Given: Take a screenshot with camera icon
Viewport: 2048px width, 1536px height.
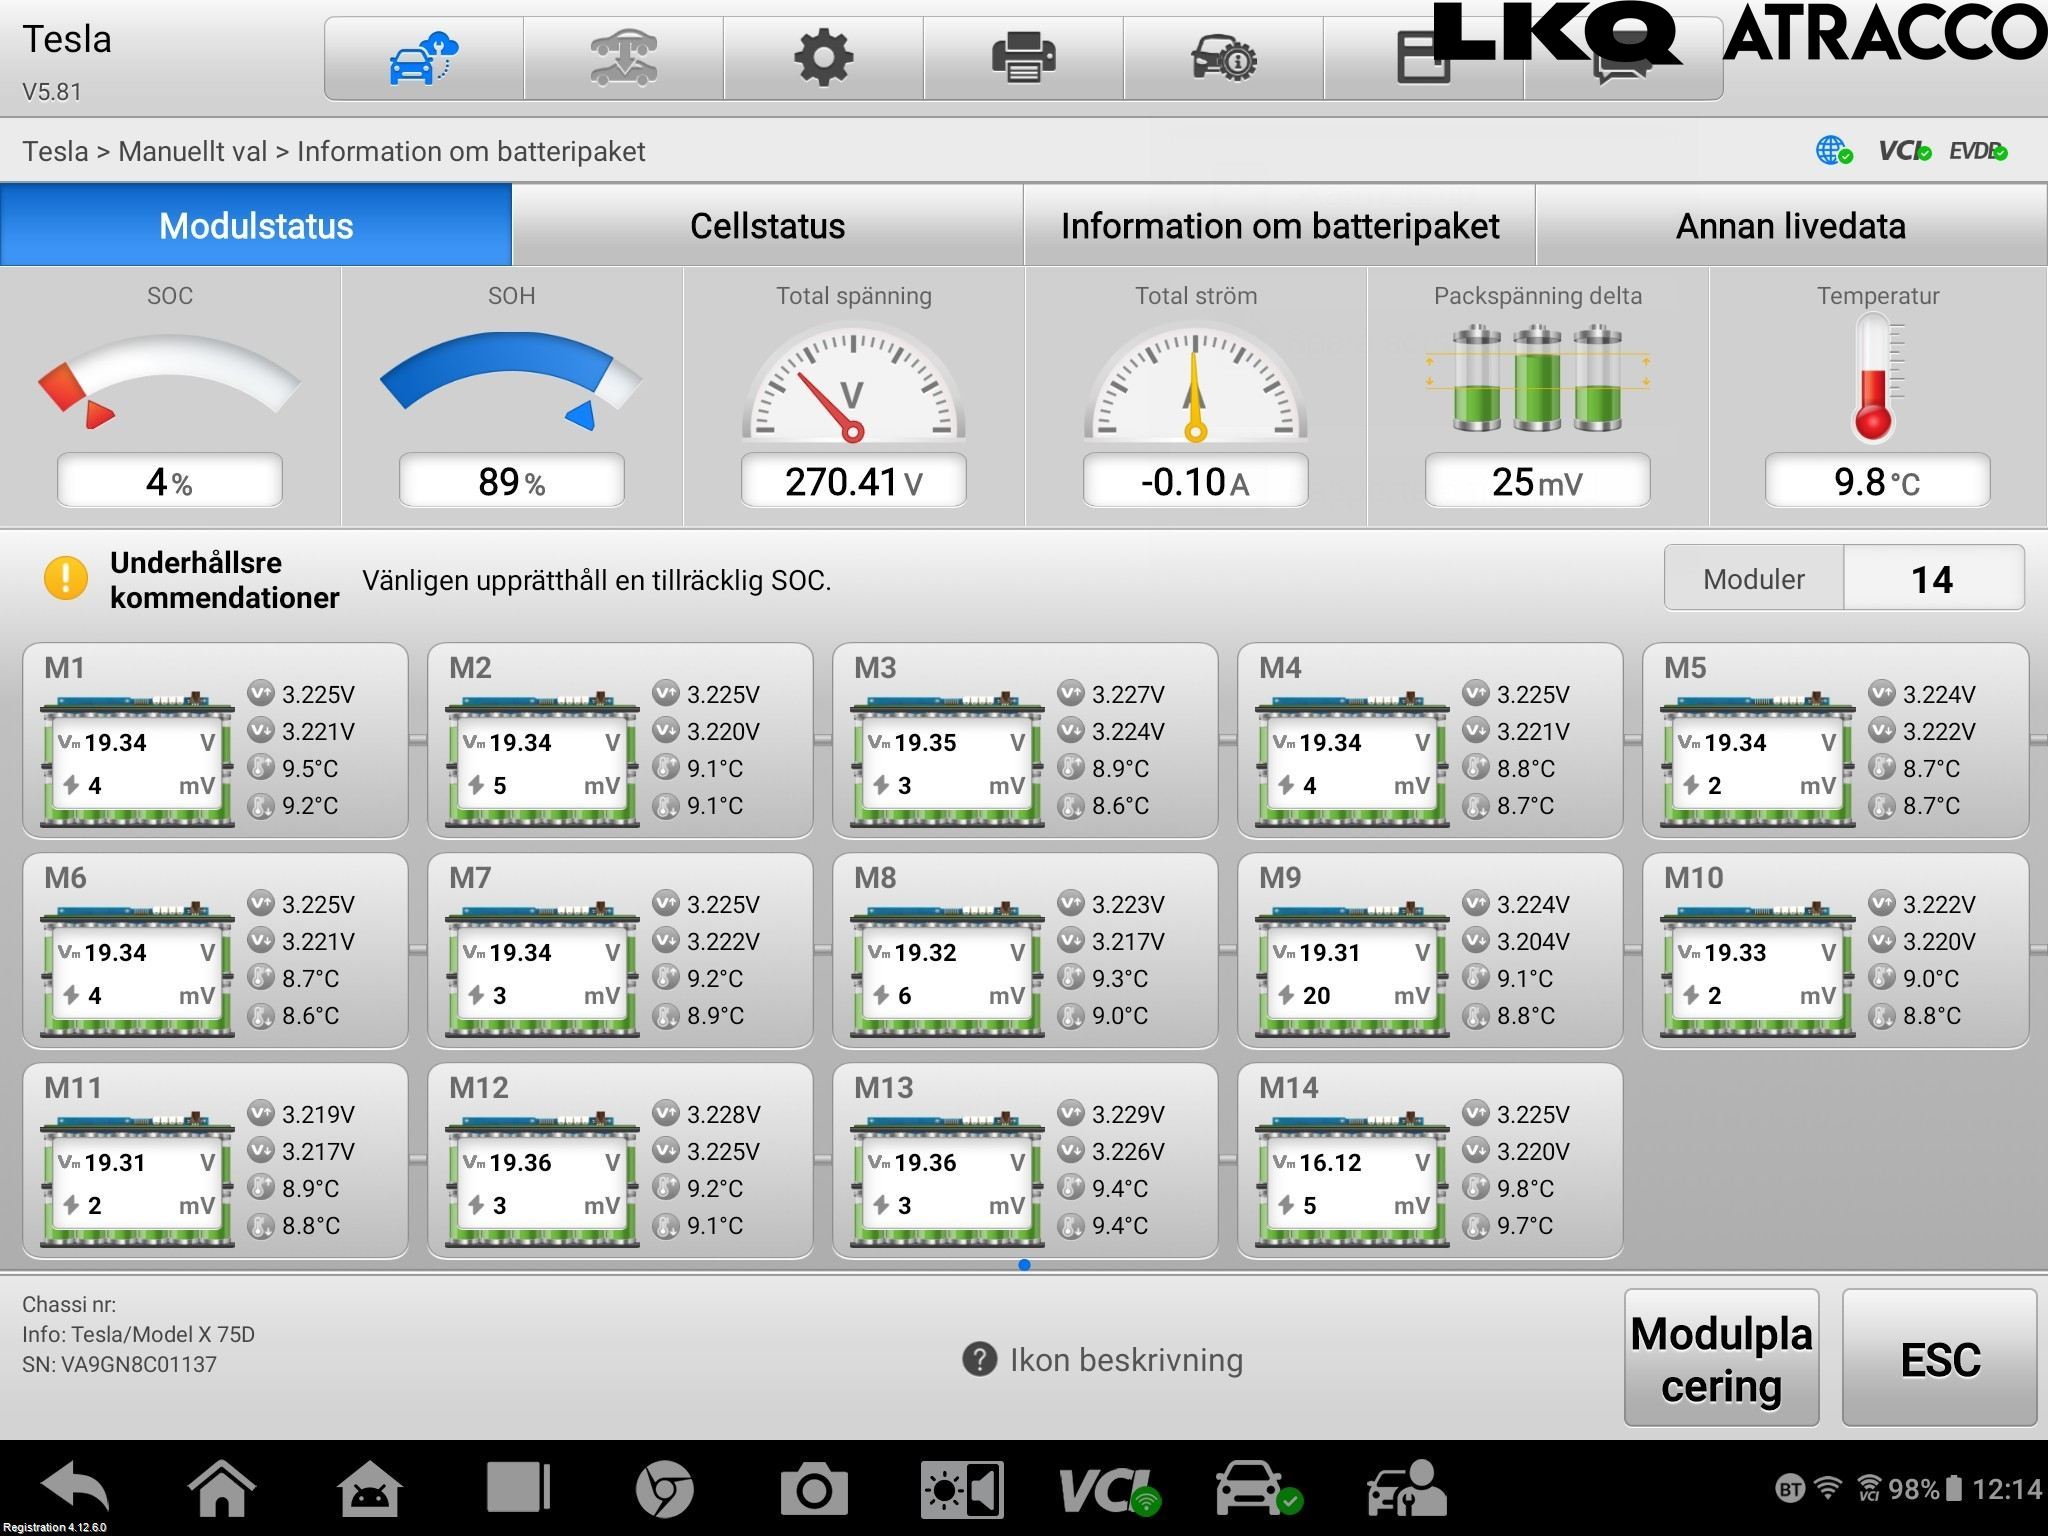Looking at the screenshot, I should pos(814,1490).
